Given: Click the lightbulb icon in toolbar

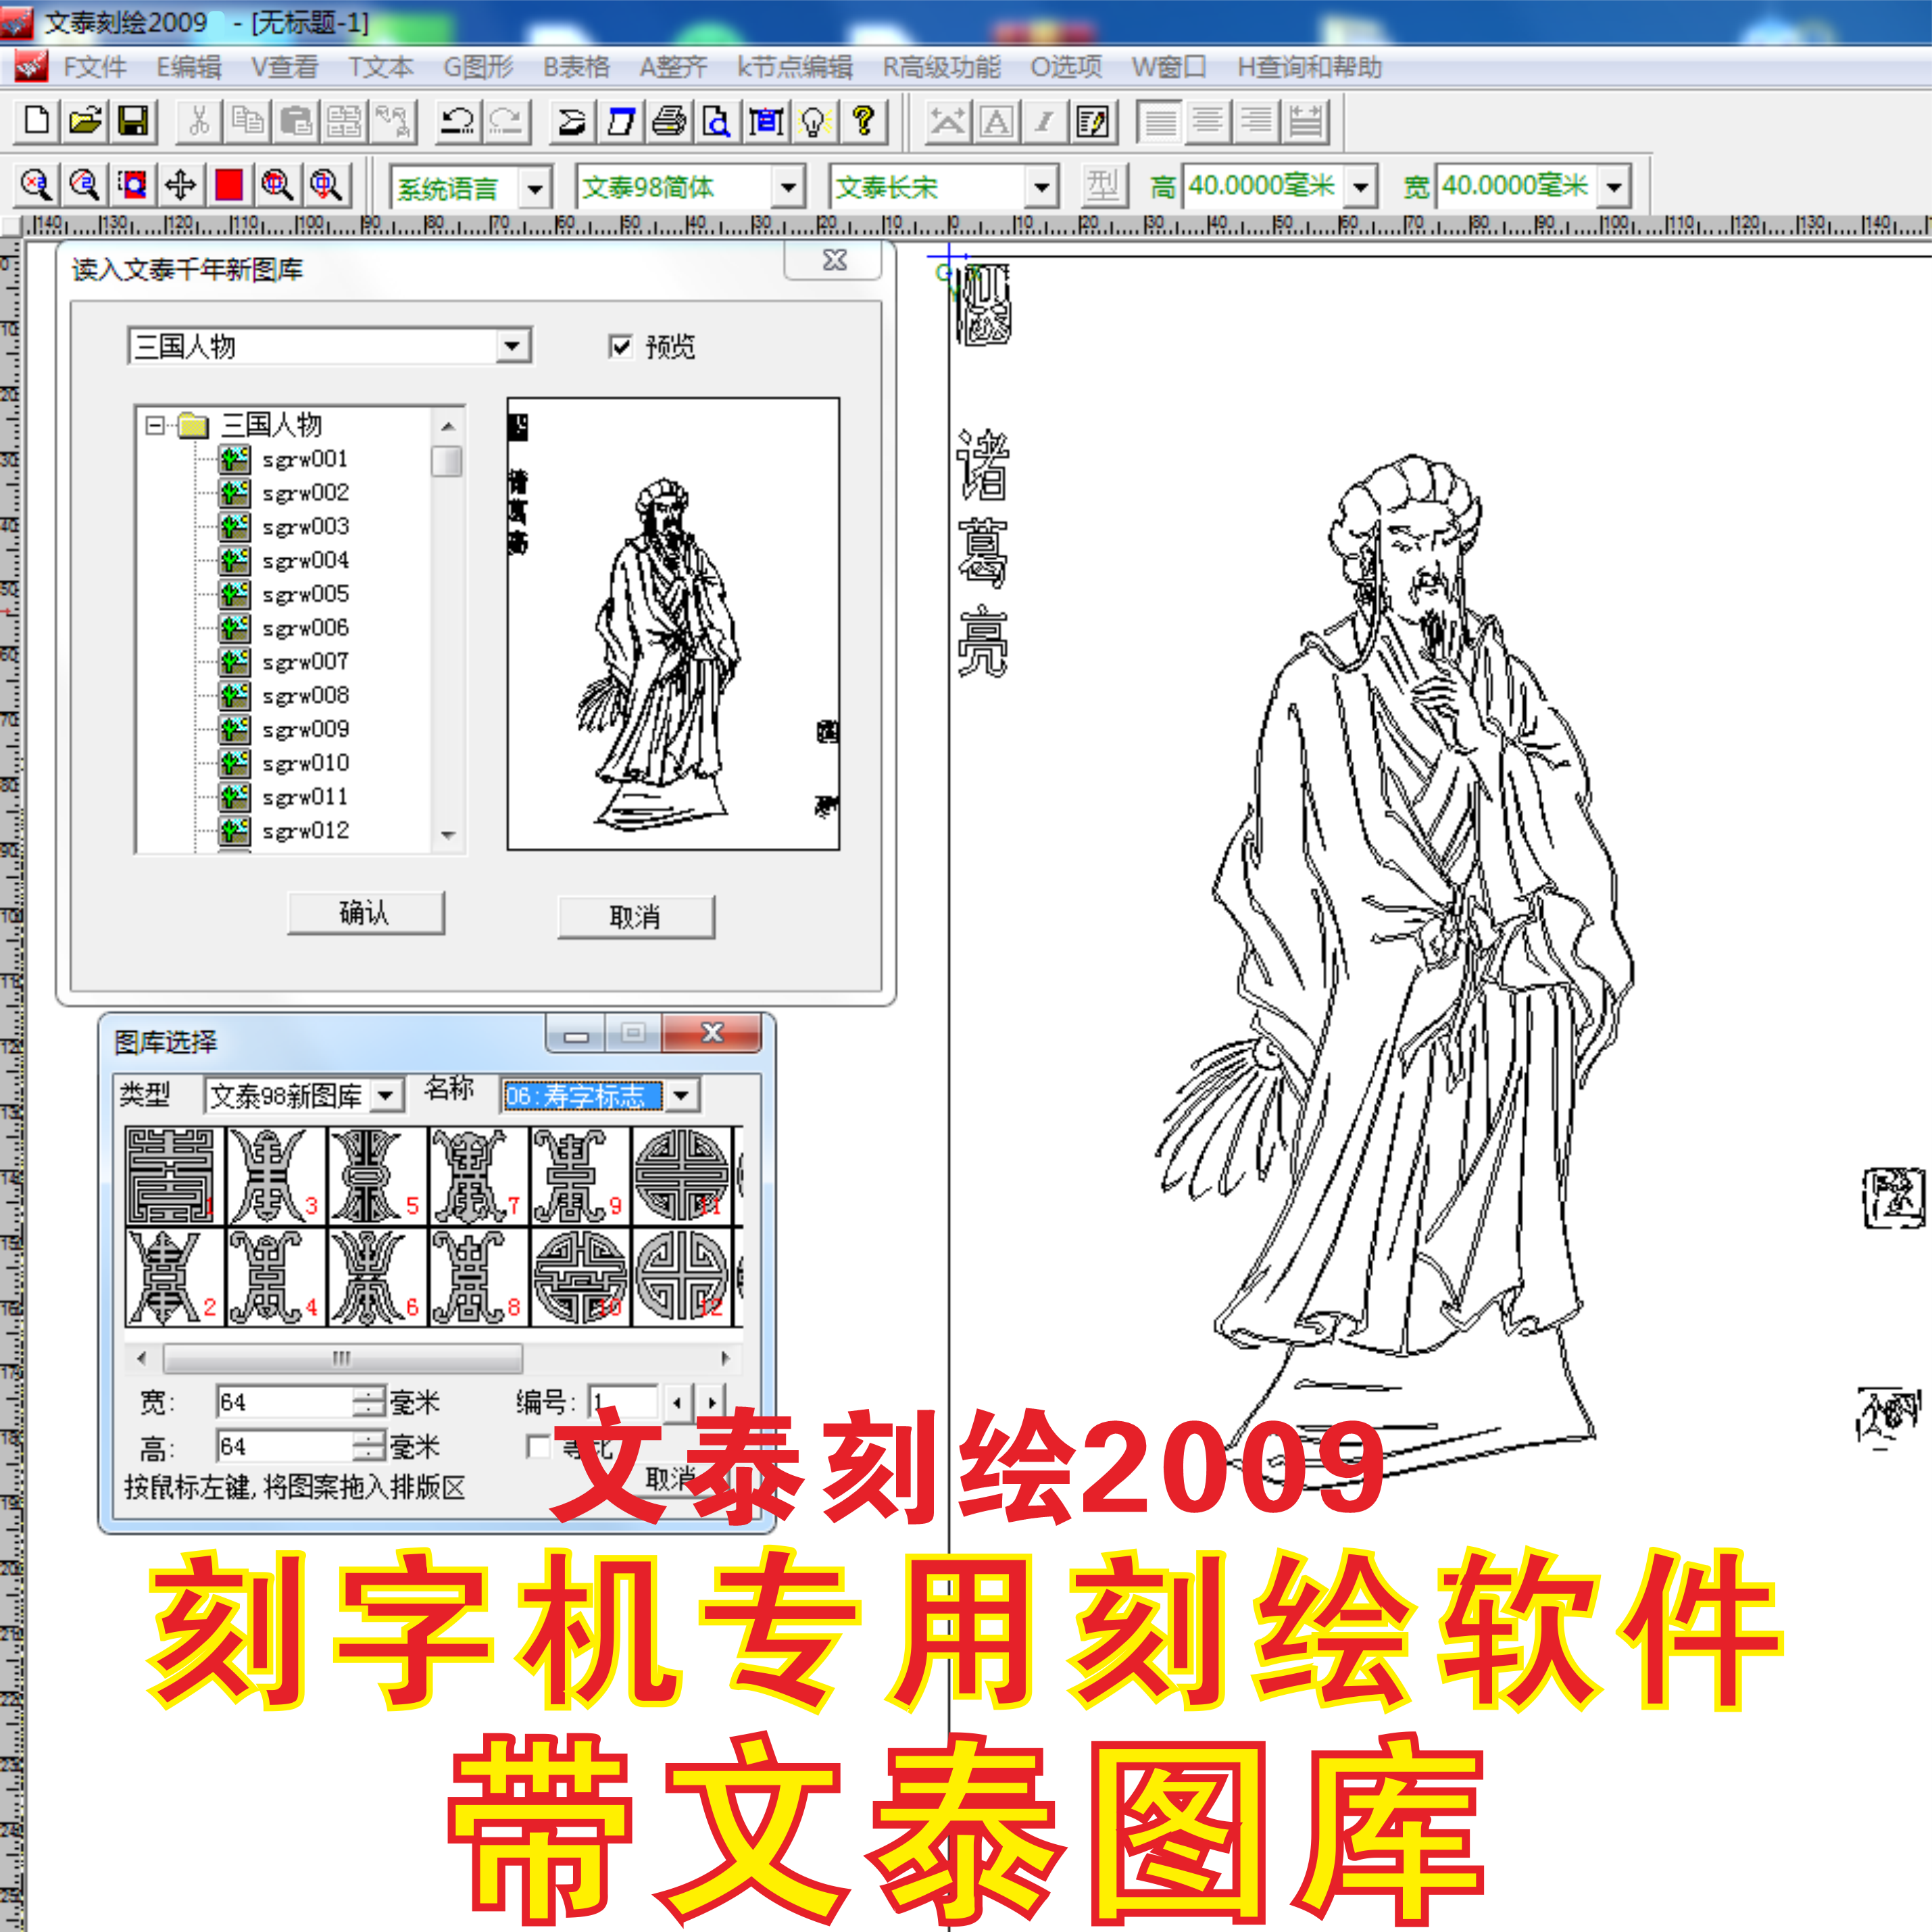Looking at the screenshot, I should point(814,121).
